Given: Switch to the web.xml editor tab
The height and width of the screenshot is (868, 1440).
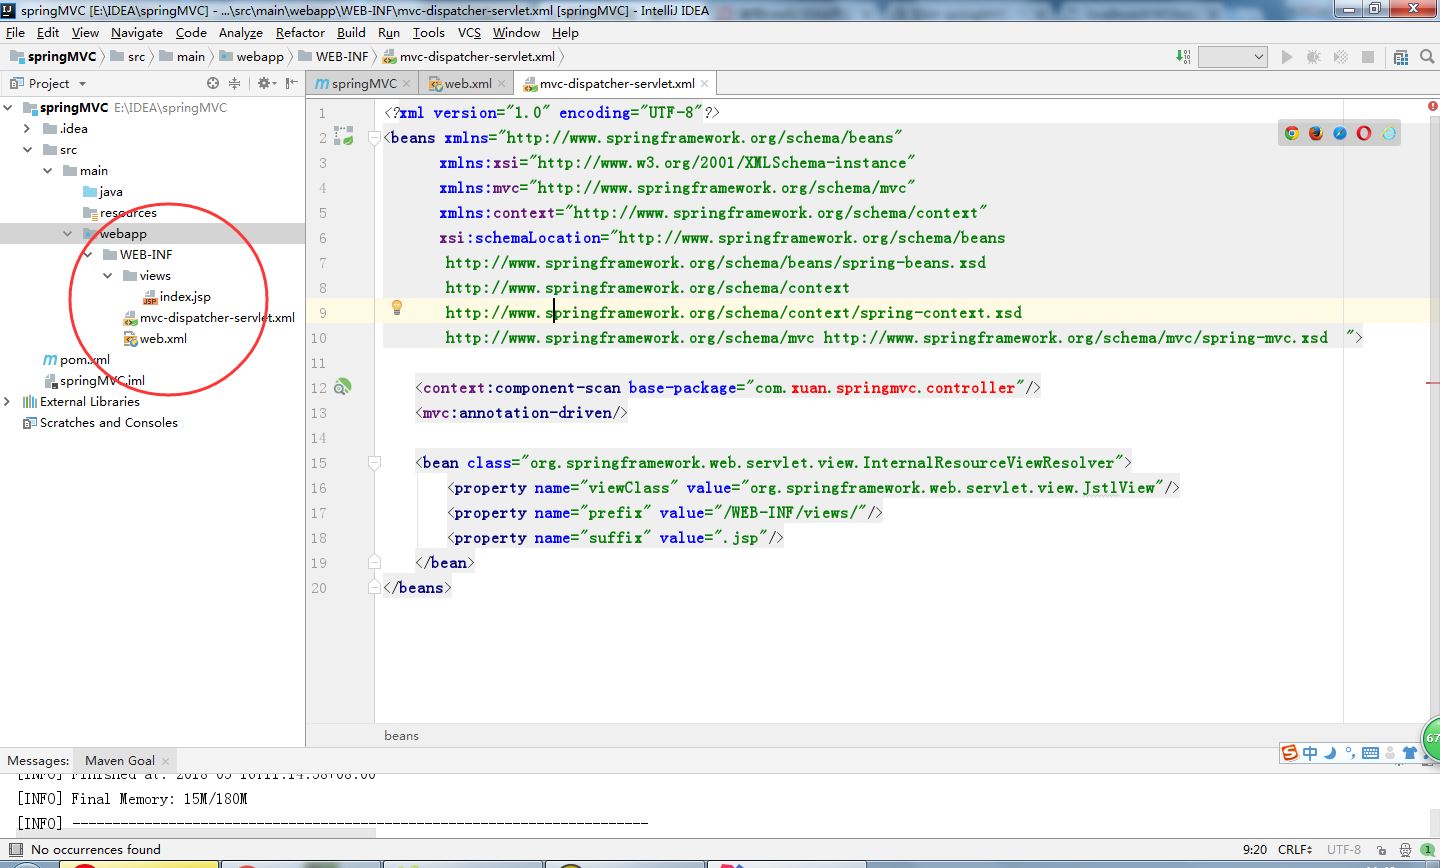Looking at the screenshot, I should point(467,84).
